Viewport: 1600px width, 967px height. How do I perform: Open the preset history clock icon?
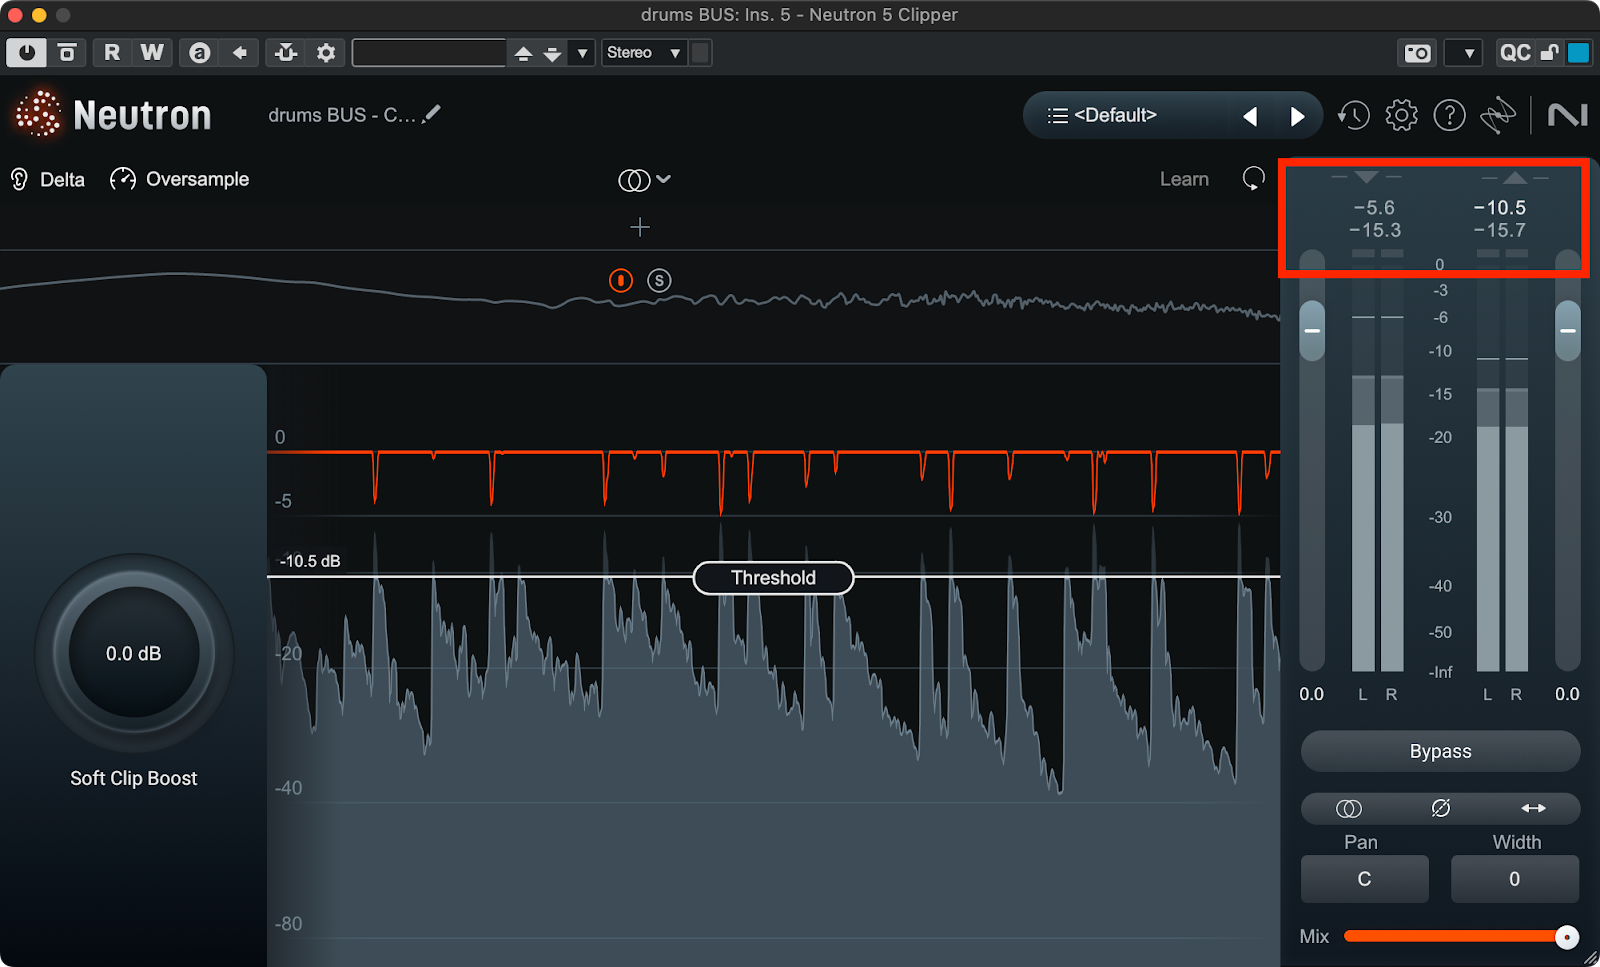click(1354, 116)
